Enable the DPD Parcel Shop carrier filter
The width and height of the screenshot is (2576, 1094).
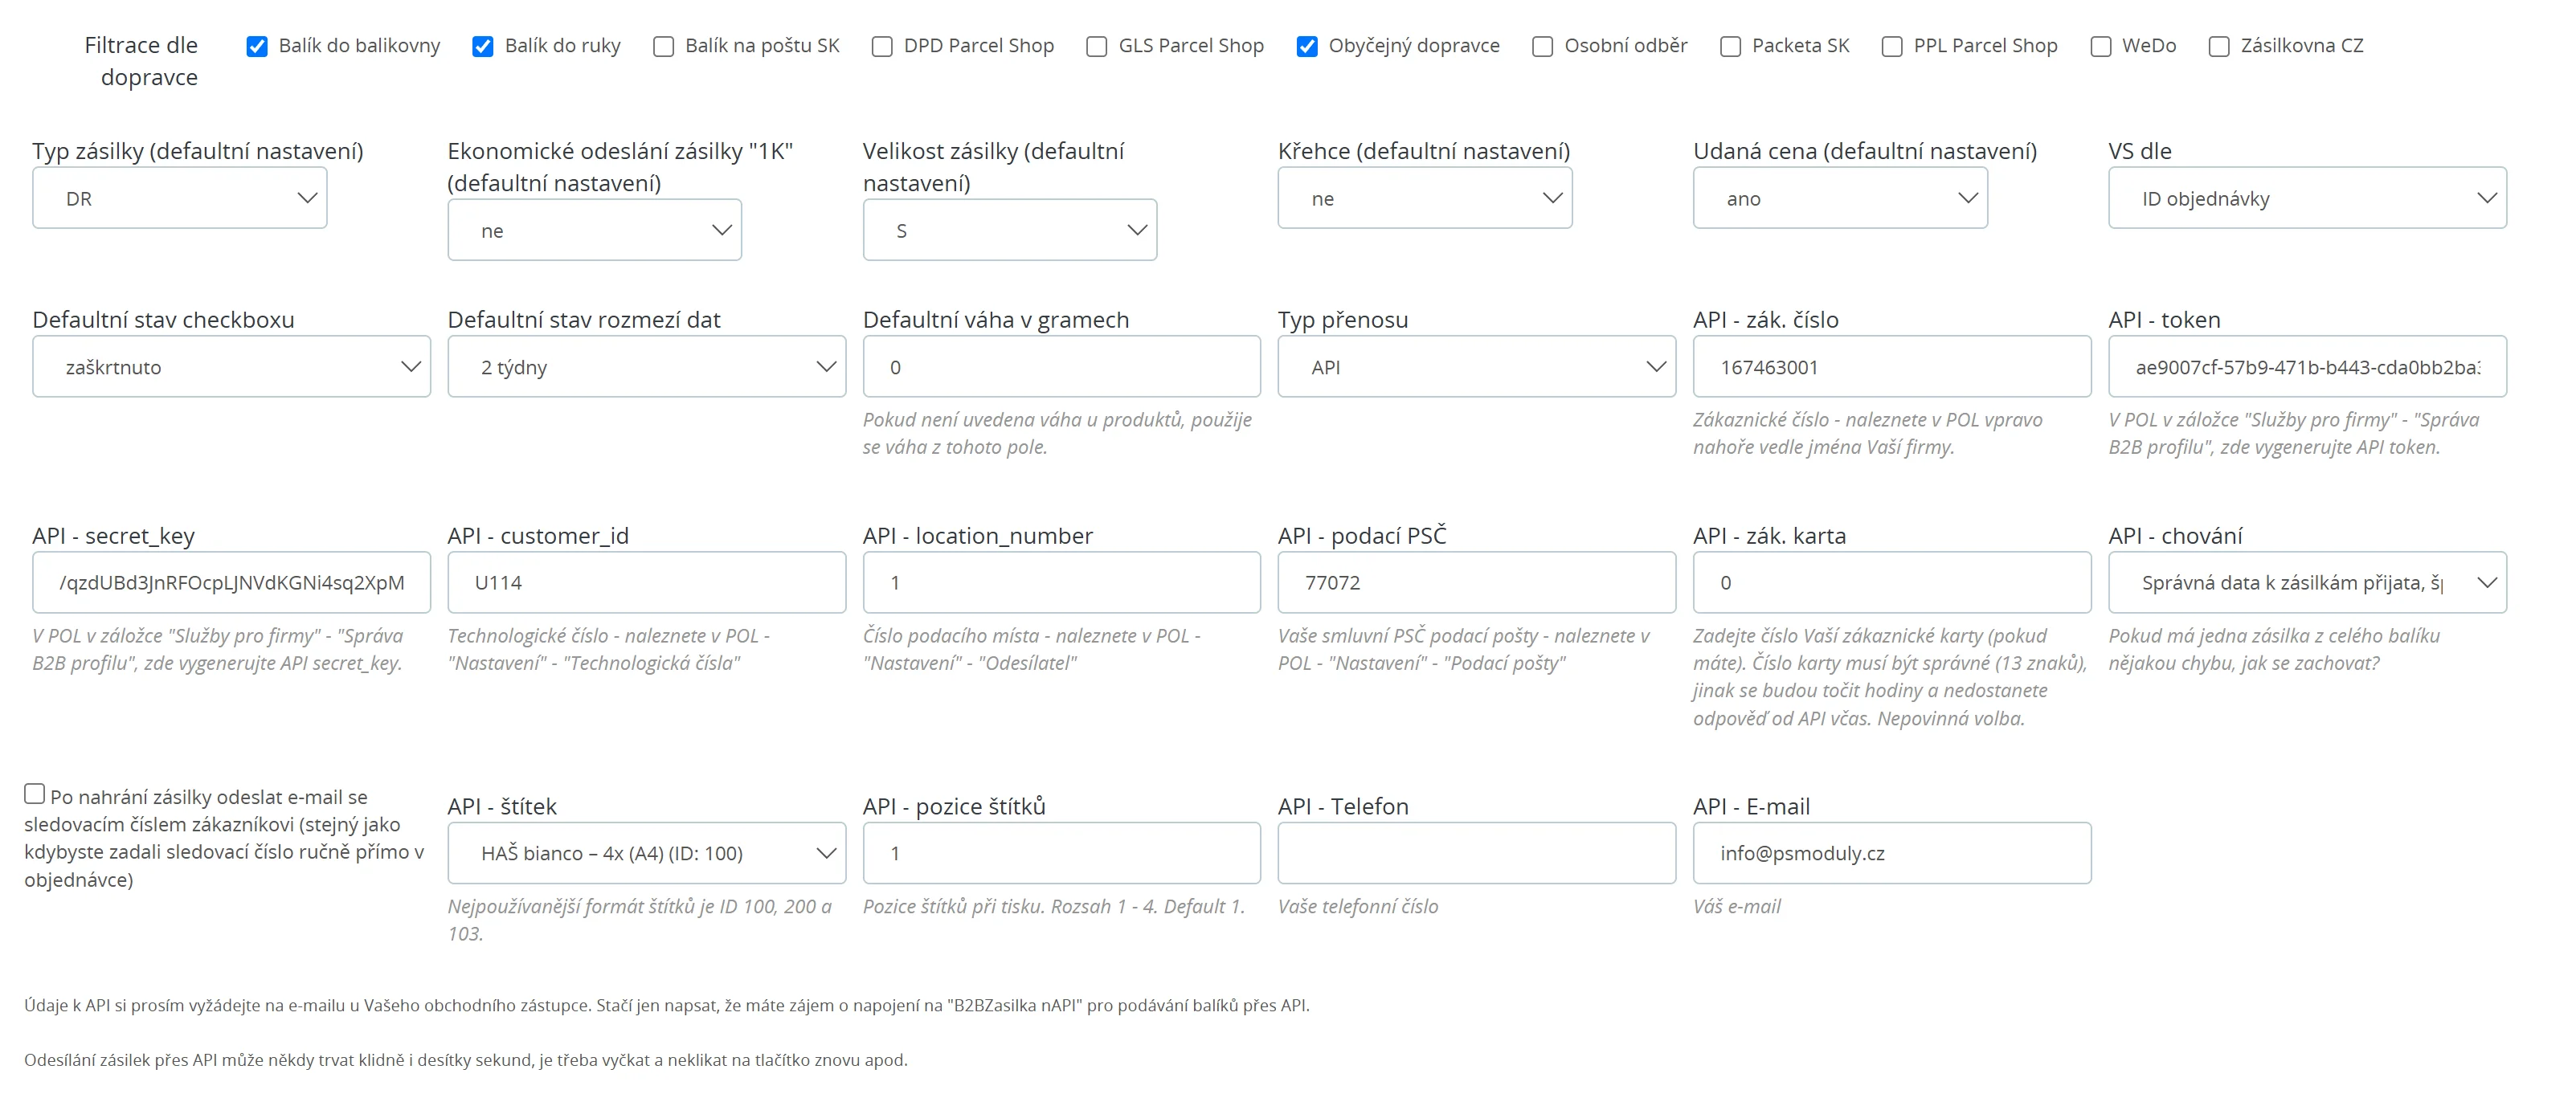tap(881, 46)
